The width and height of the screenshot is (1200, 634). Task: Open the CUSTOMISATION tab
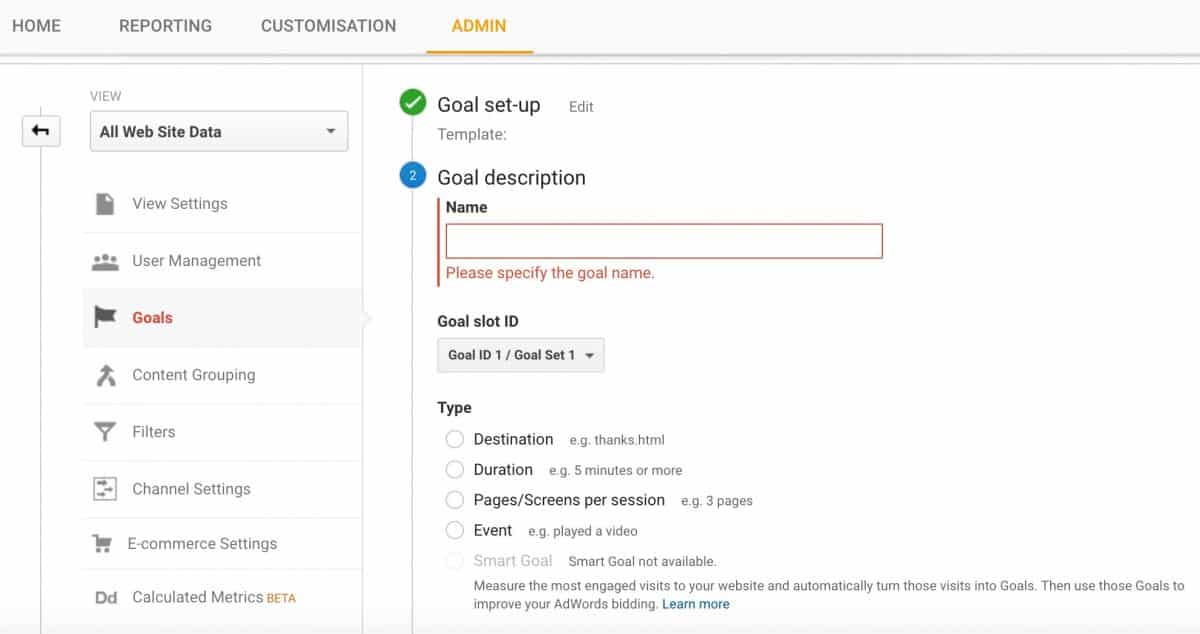click(328, 26)
